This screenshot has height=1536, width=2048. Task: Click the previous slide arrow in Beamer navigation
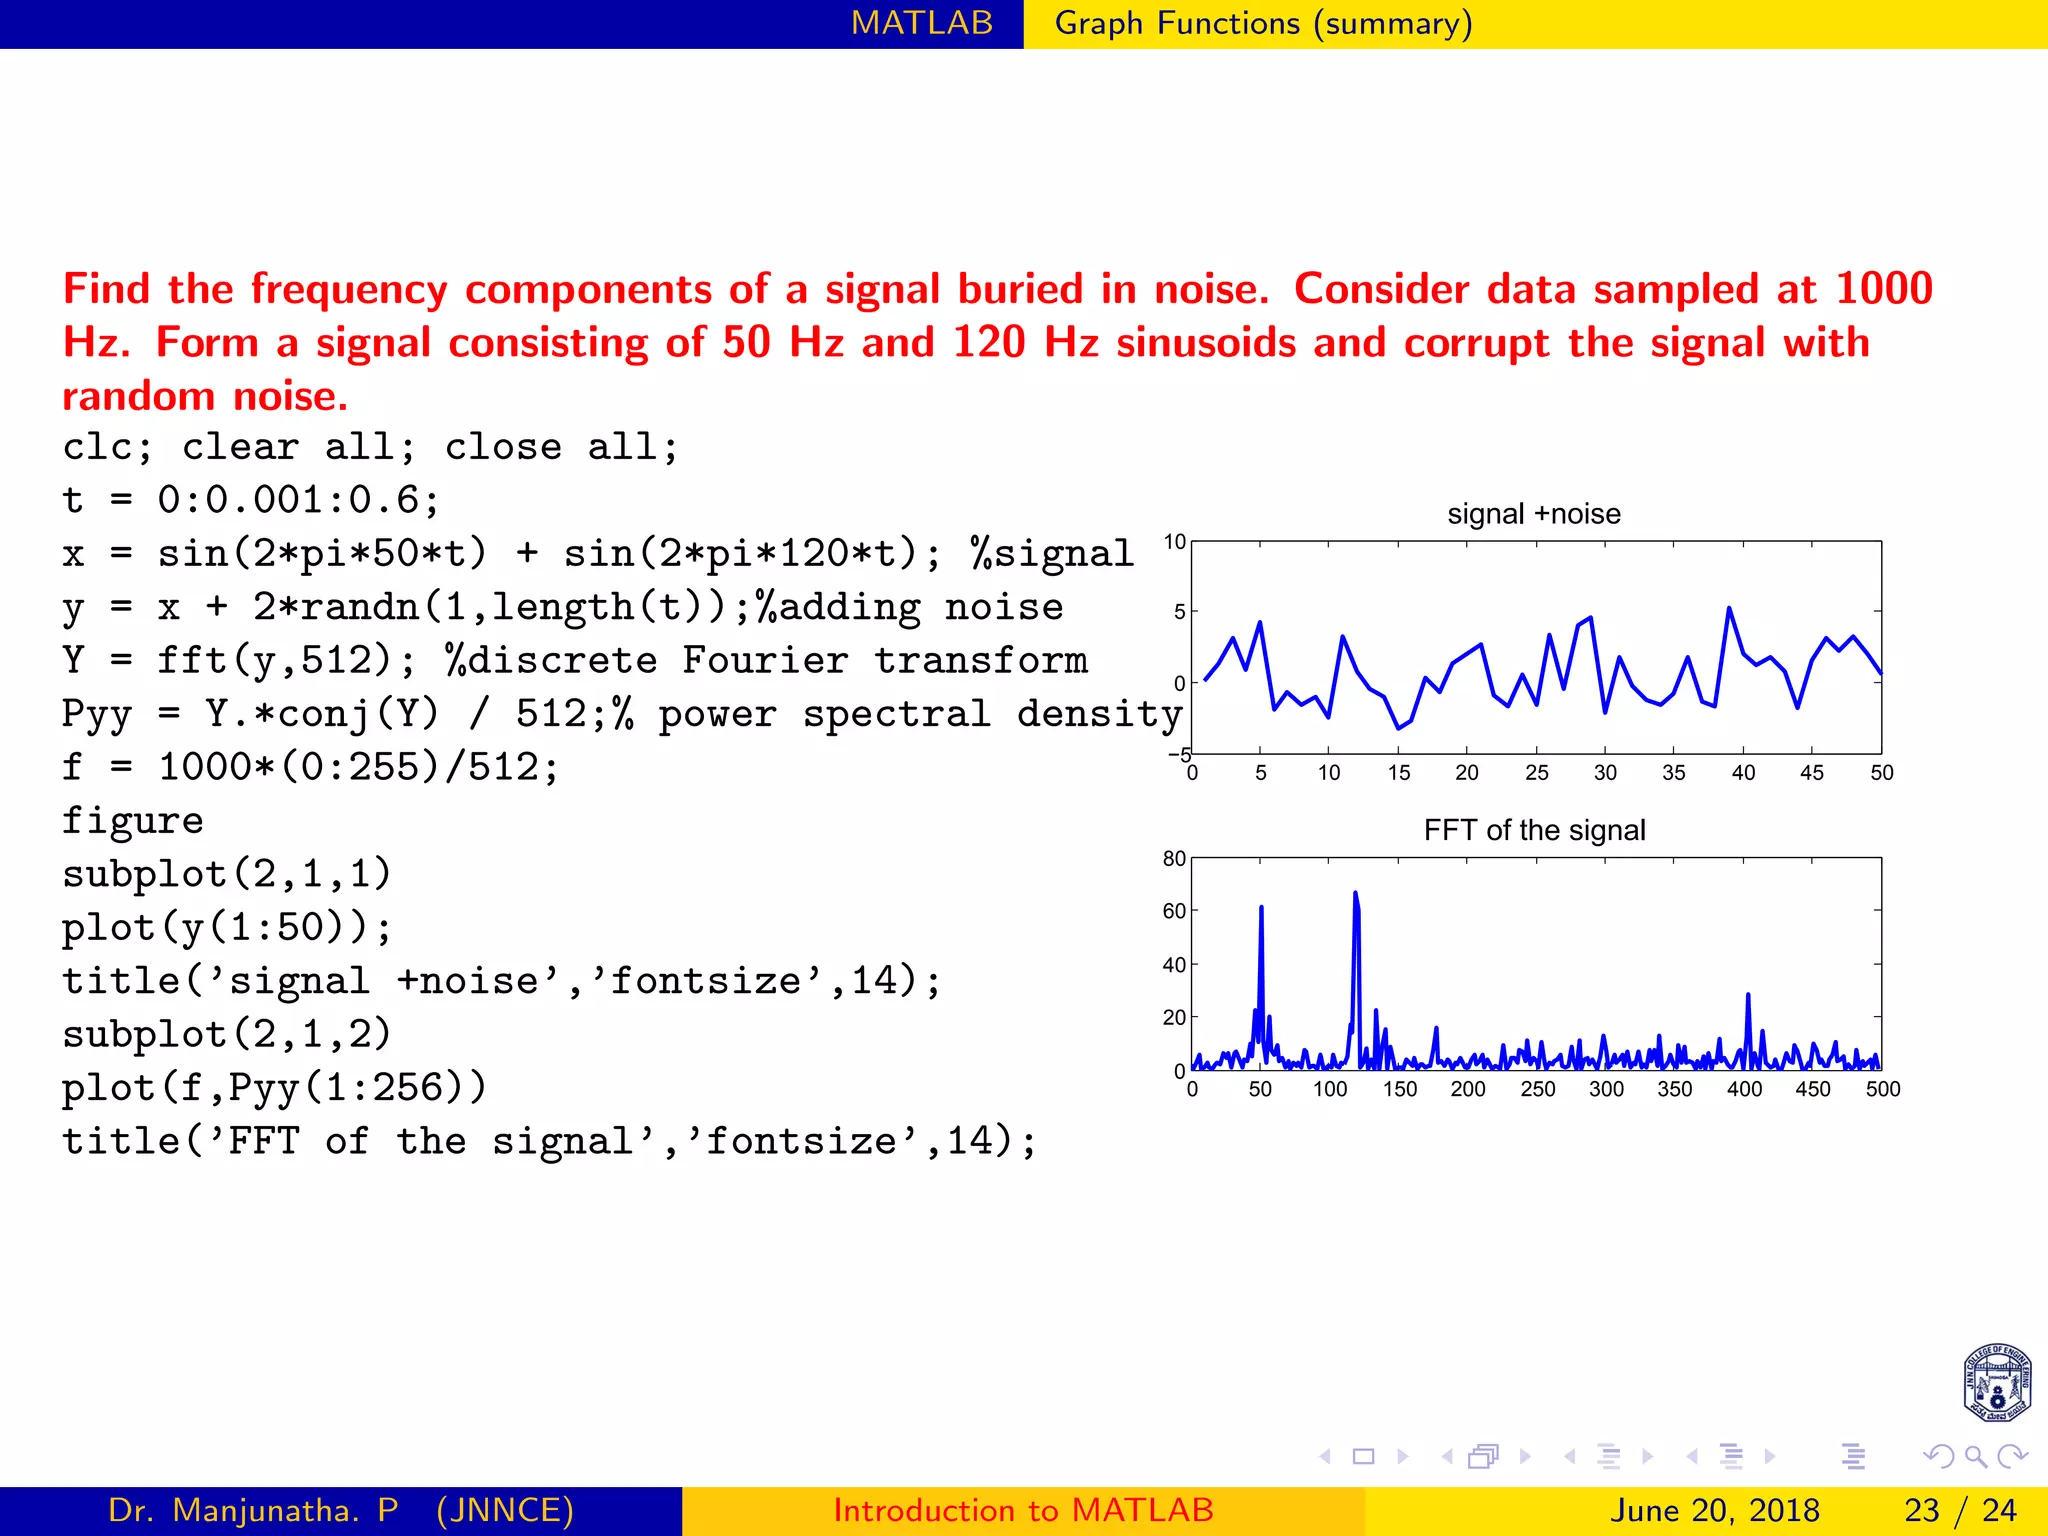(x=1325, y=1457)
